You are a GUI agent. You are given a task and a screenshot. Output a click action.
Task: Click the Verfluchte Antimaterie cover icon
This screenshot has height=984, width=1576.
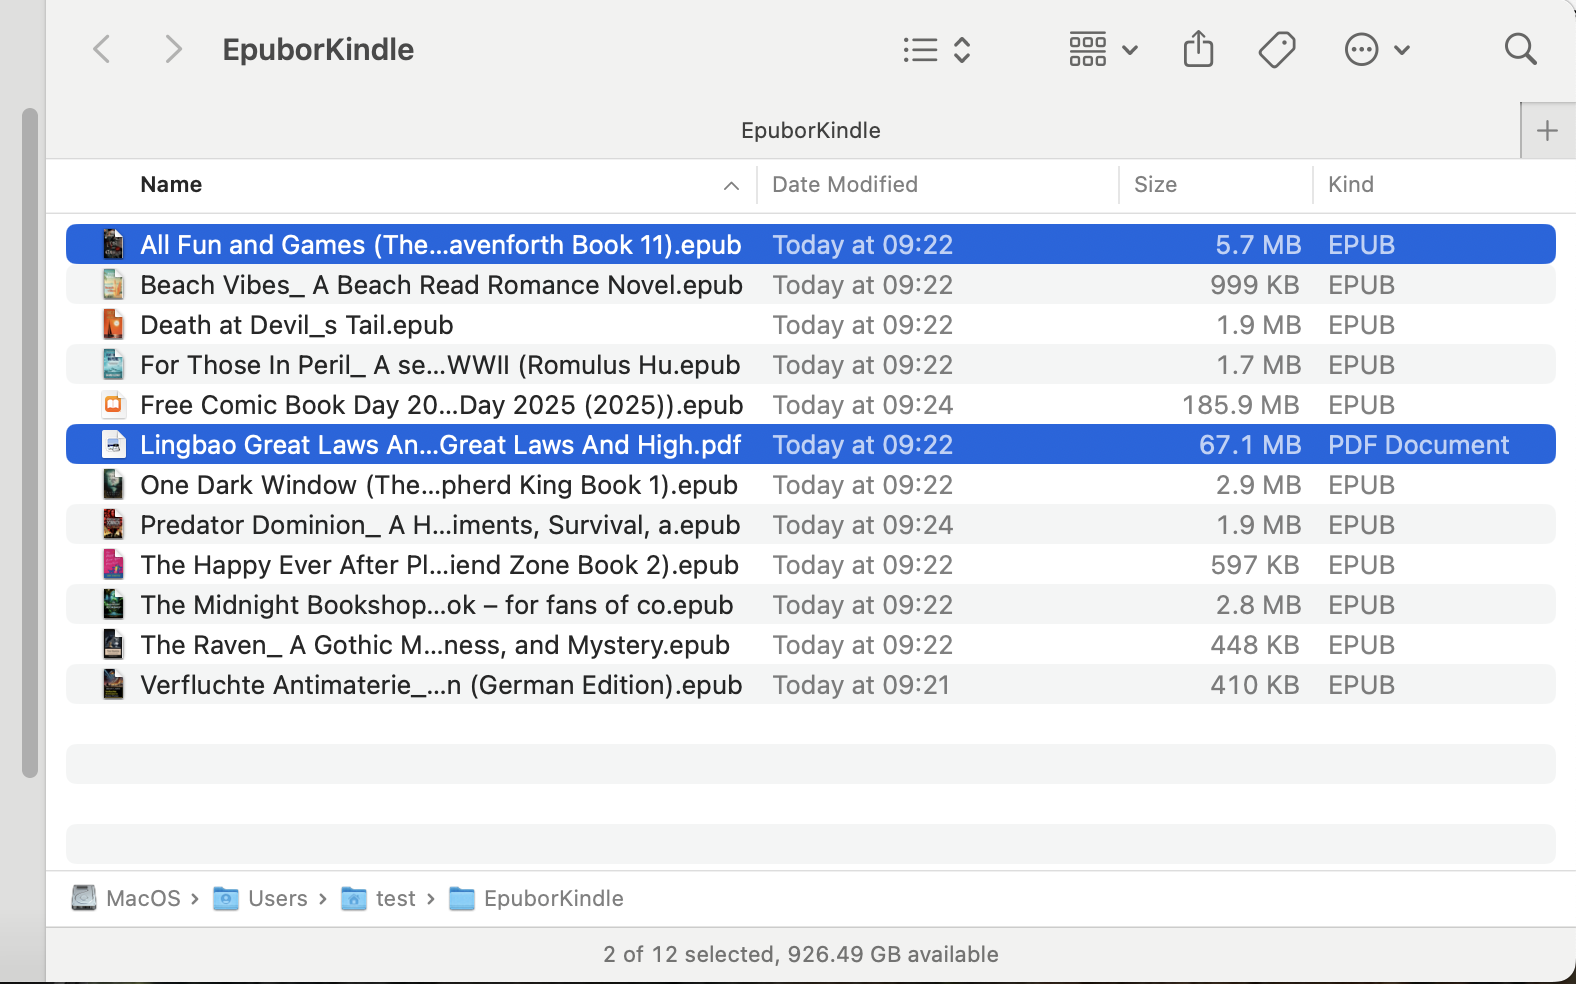coord(114,685)
